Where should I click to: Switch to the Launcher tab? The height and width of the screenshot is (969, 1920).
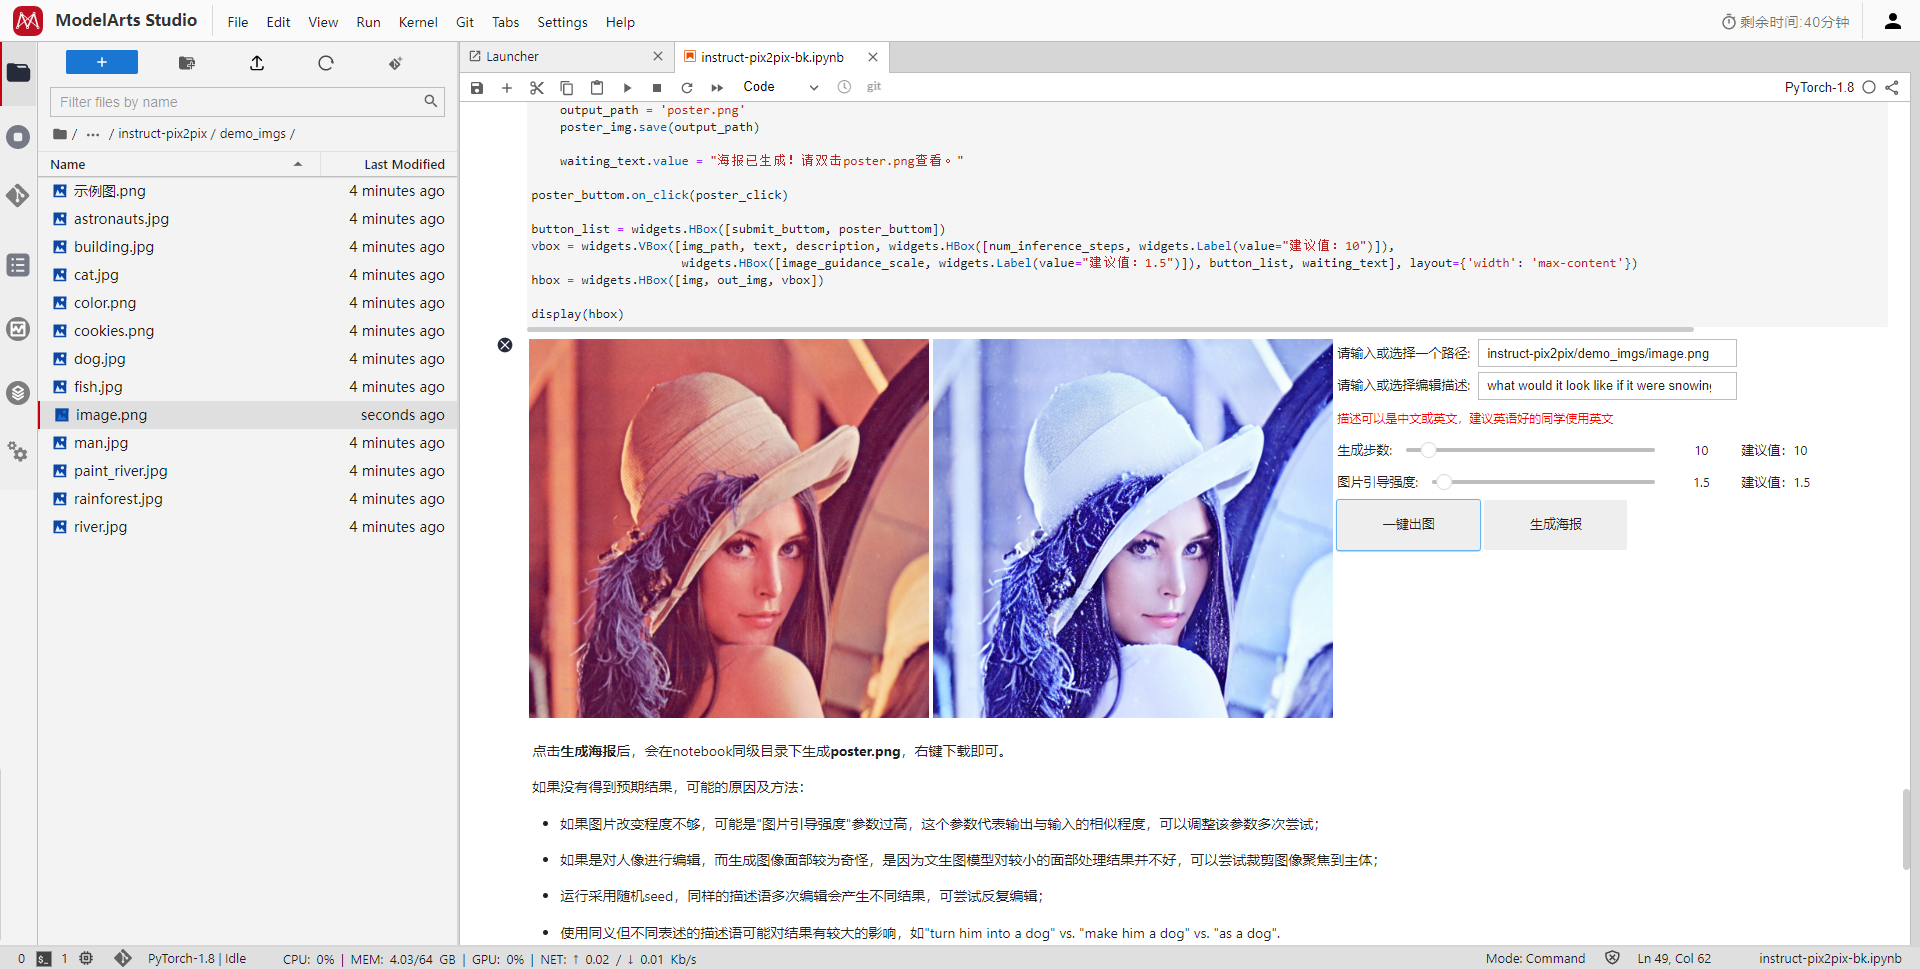(x=567, y=57)
